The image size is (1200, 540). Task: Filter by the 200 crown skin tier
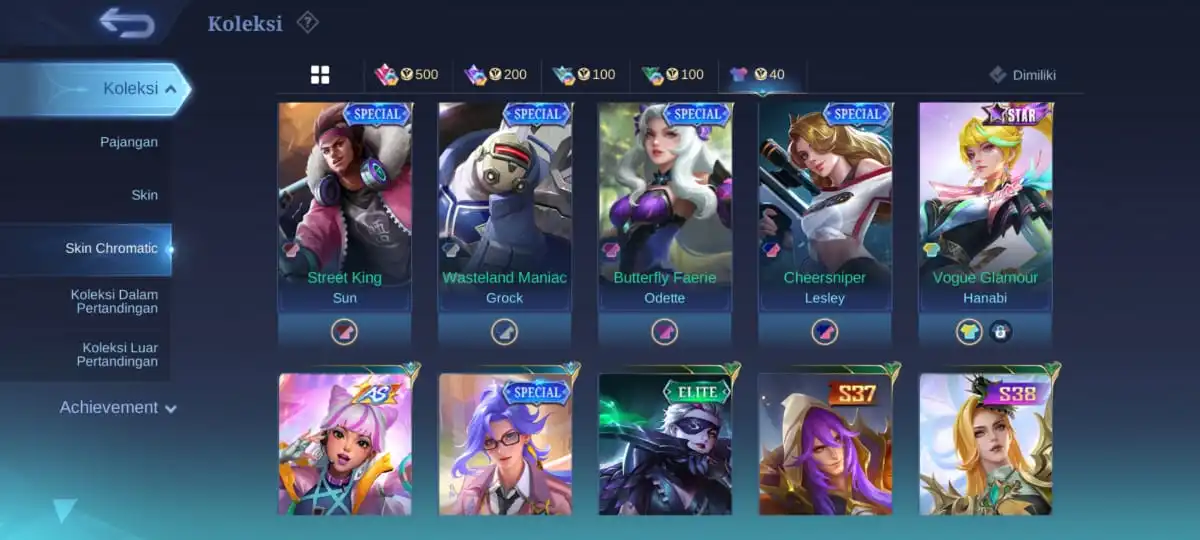point(496,75)
